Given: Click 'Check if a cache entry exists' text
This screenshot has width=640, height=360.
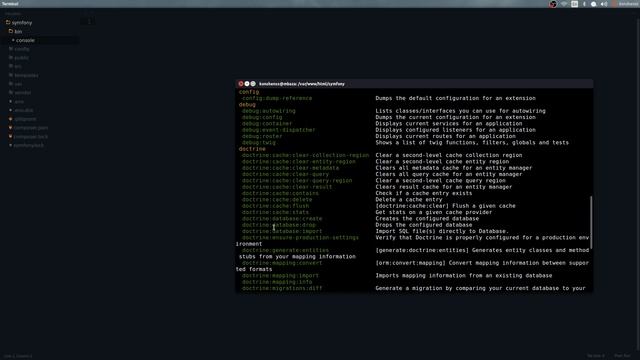Looking at the screenshot, I should coord(424,193).
